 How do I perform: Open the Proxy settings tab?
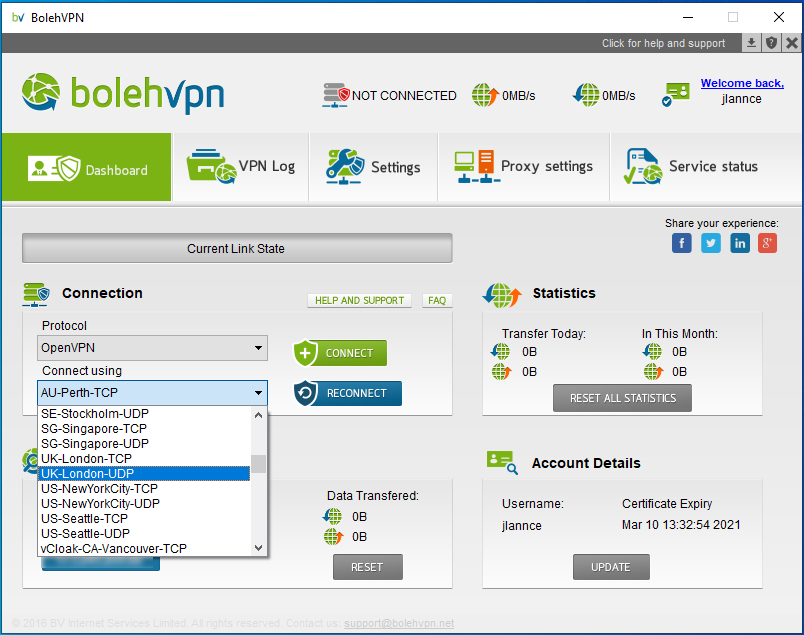(x=524, y=167)
